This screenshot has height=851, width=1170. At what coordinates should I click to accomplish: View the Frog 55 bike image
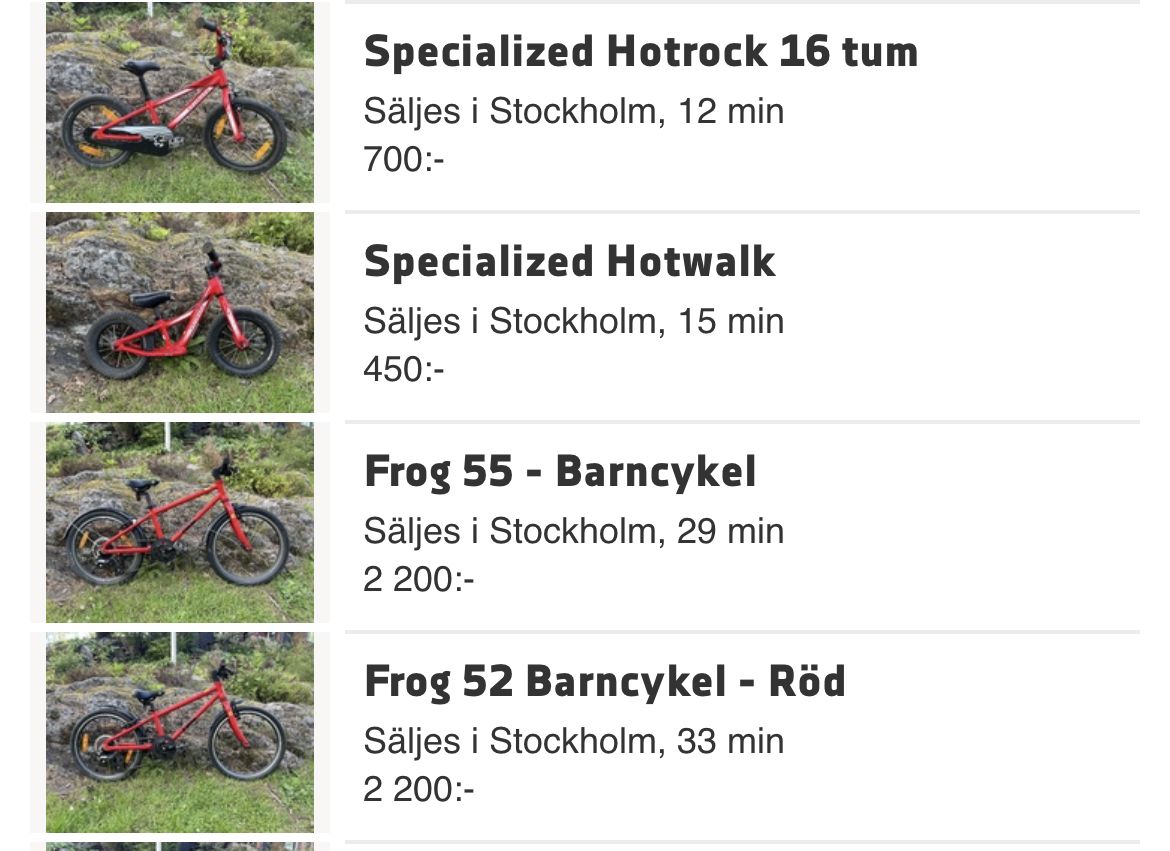click(x=180, y=522)
